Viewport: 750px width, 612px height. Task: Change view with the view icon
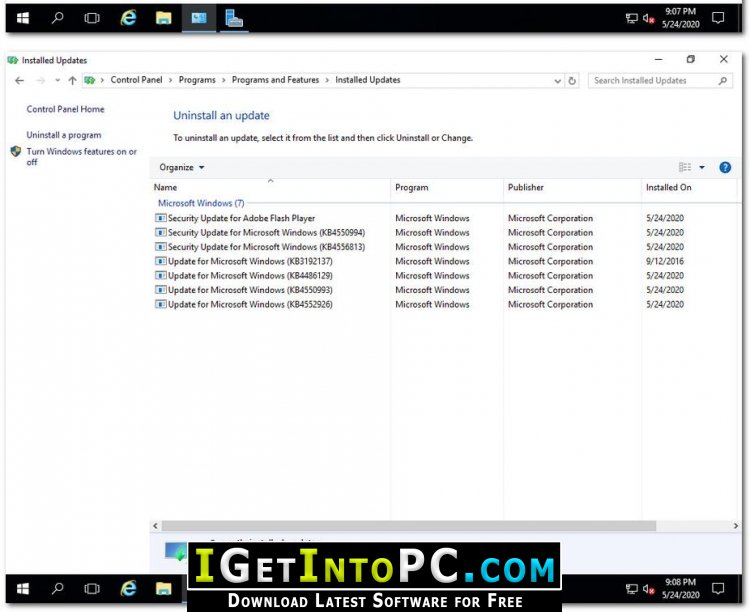pos(685,167)
